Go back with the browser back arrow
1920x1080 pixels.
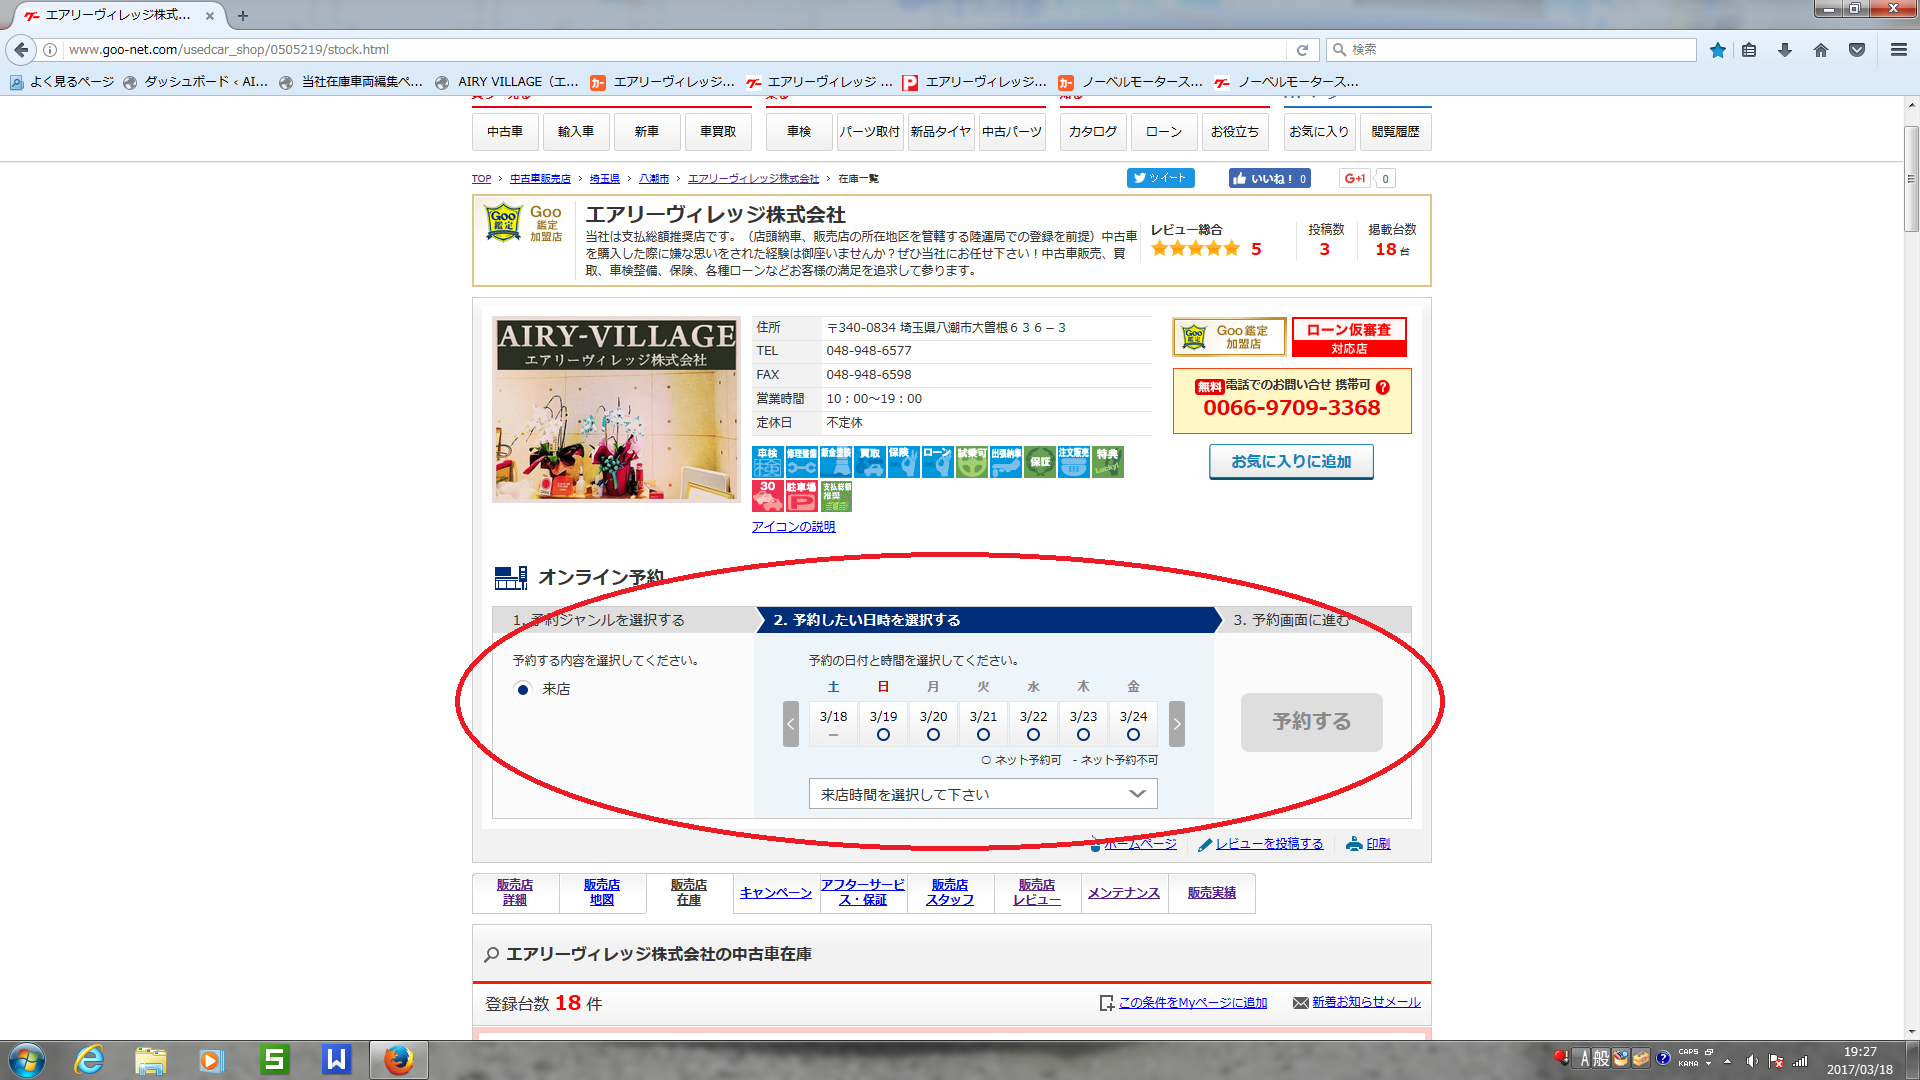pyautogui.click(x=21, y=49)
